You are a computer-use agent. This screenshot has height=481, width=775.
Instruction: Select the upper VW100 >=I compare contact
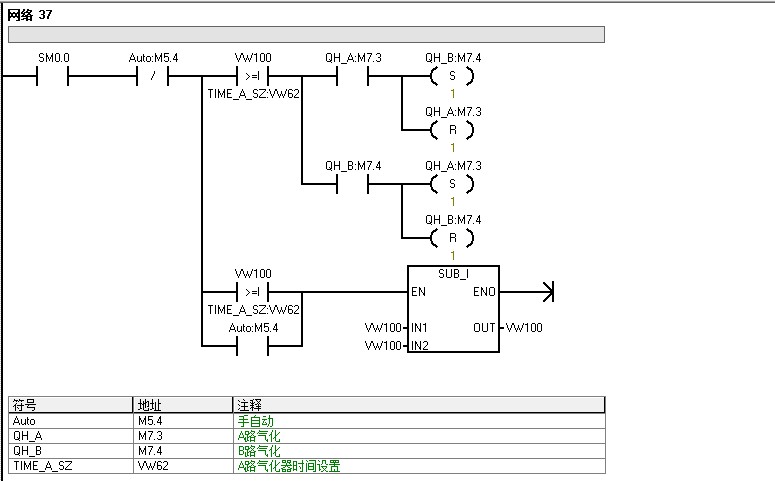(253, 76)
